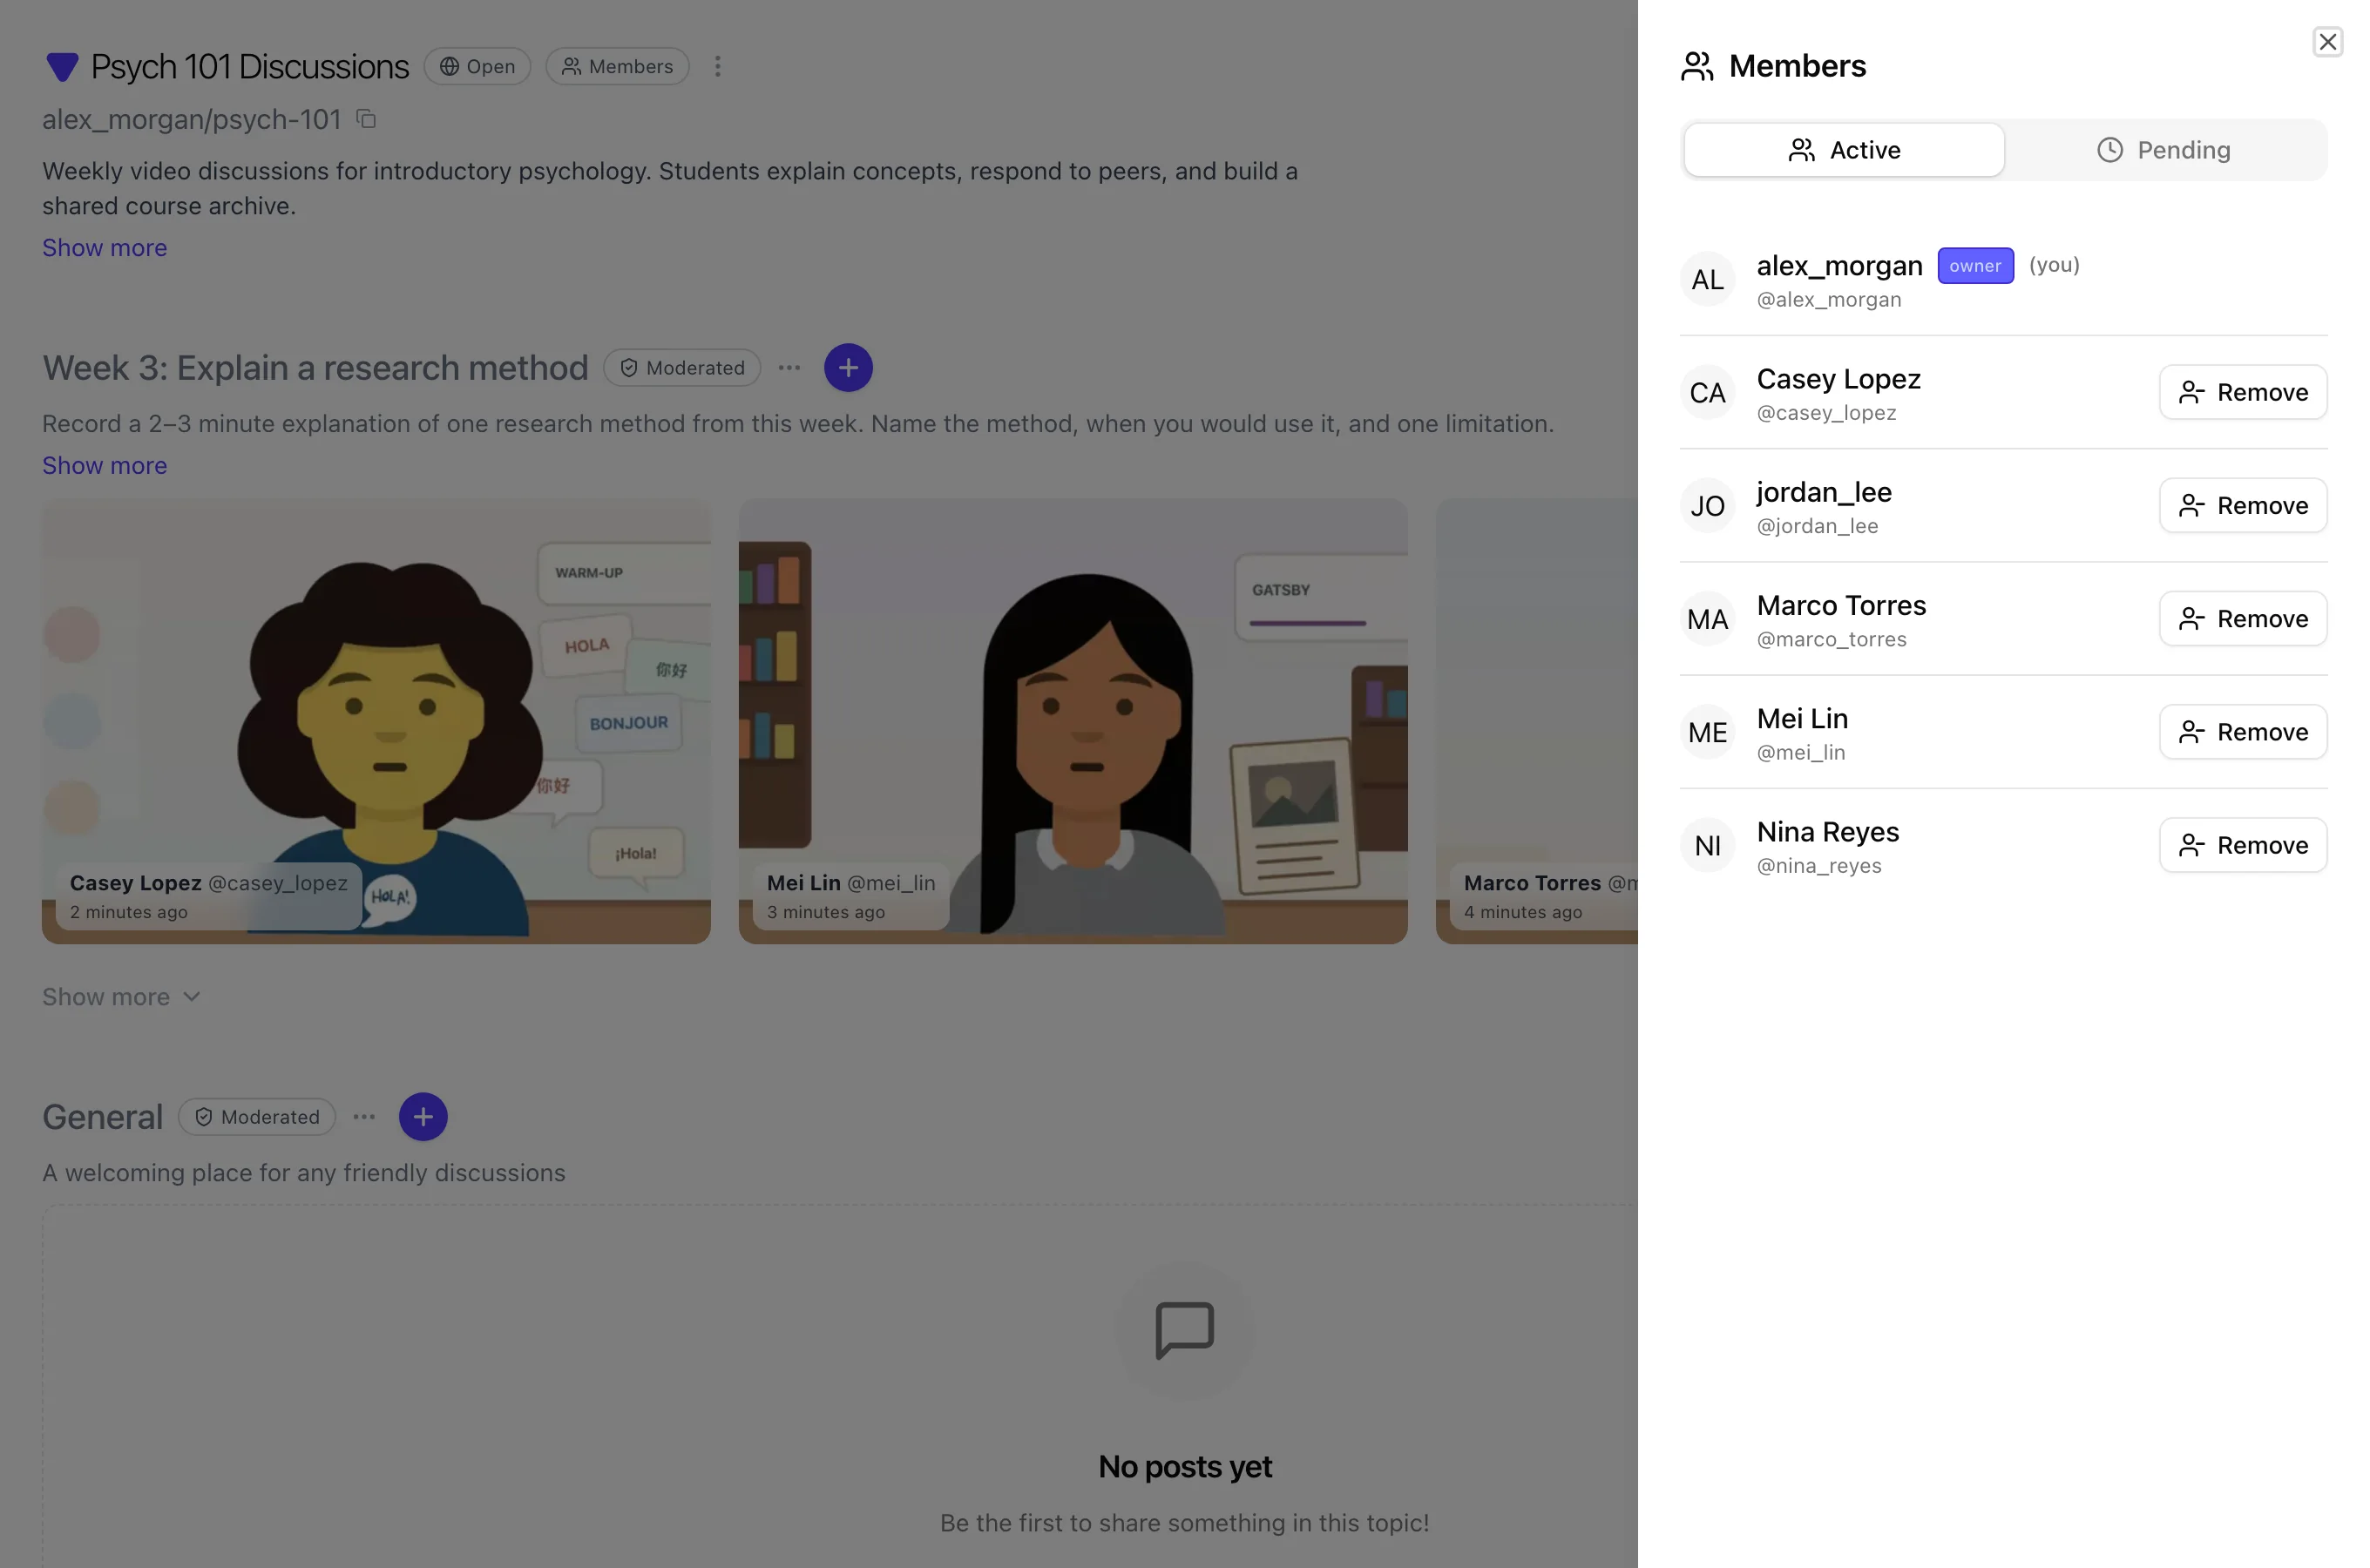Show more of the group description
This screenshot has width=2370, height=1568.
pos(104,248)
